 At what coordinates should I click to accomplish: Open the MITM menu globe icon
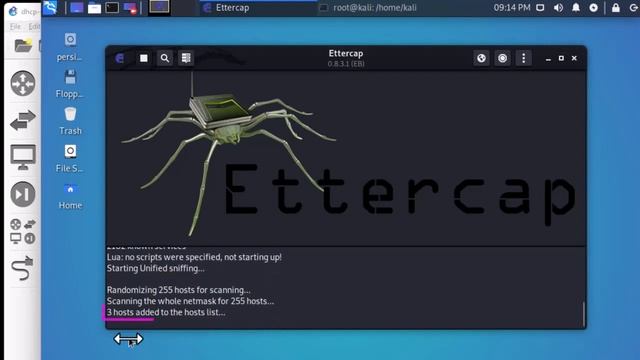coord(482,58)
